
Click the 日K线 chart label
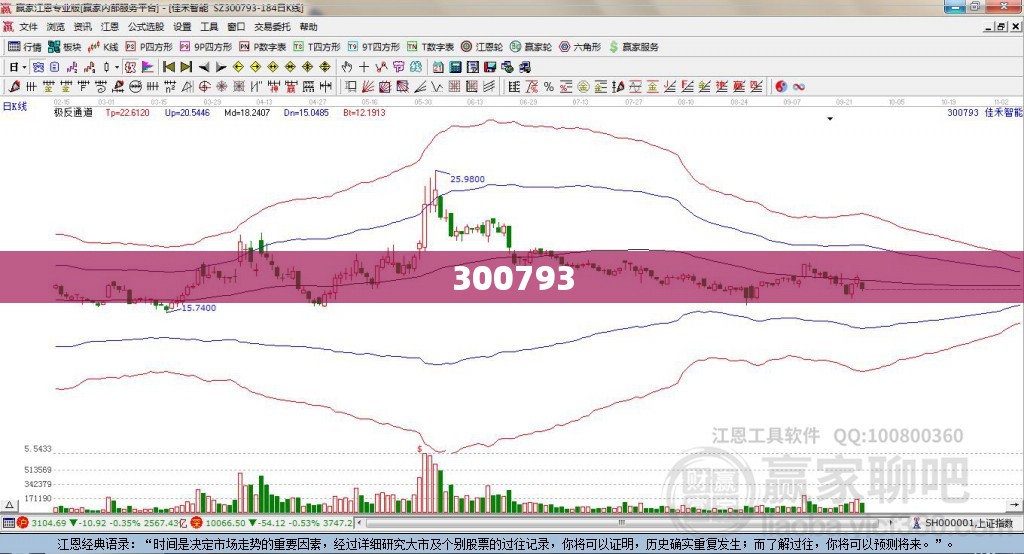15,106
